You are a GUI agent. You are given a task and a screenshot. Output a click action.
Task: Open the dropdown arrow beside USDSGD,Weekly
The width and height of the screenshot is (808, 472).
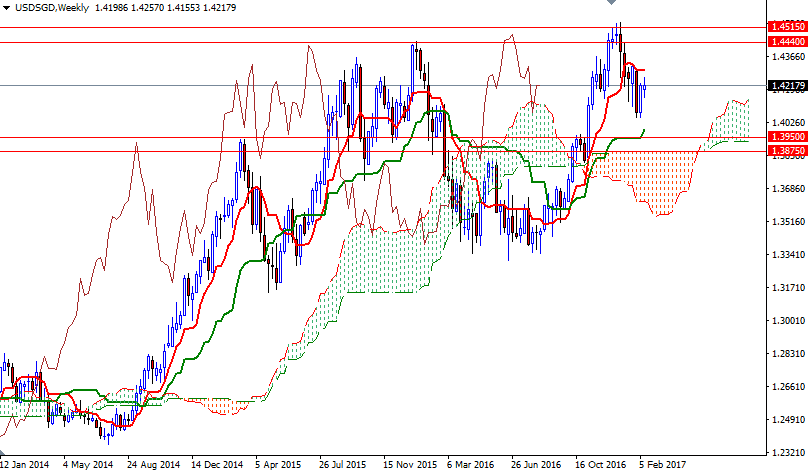coord(6,8)
